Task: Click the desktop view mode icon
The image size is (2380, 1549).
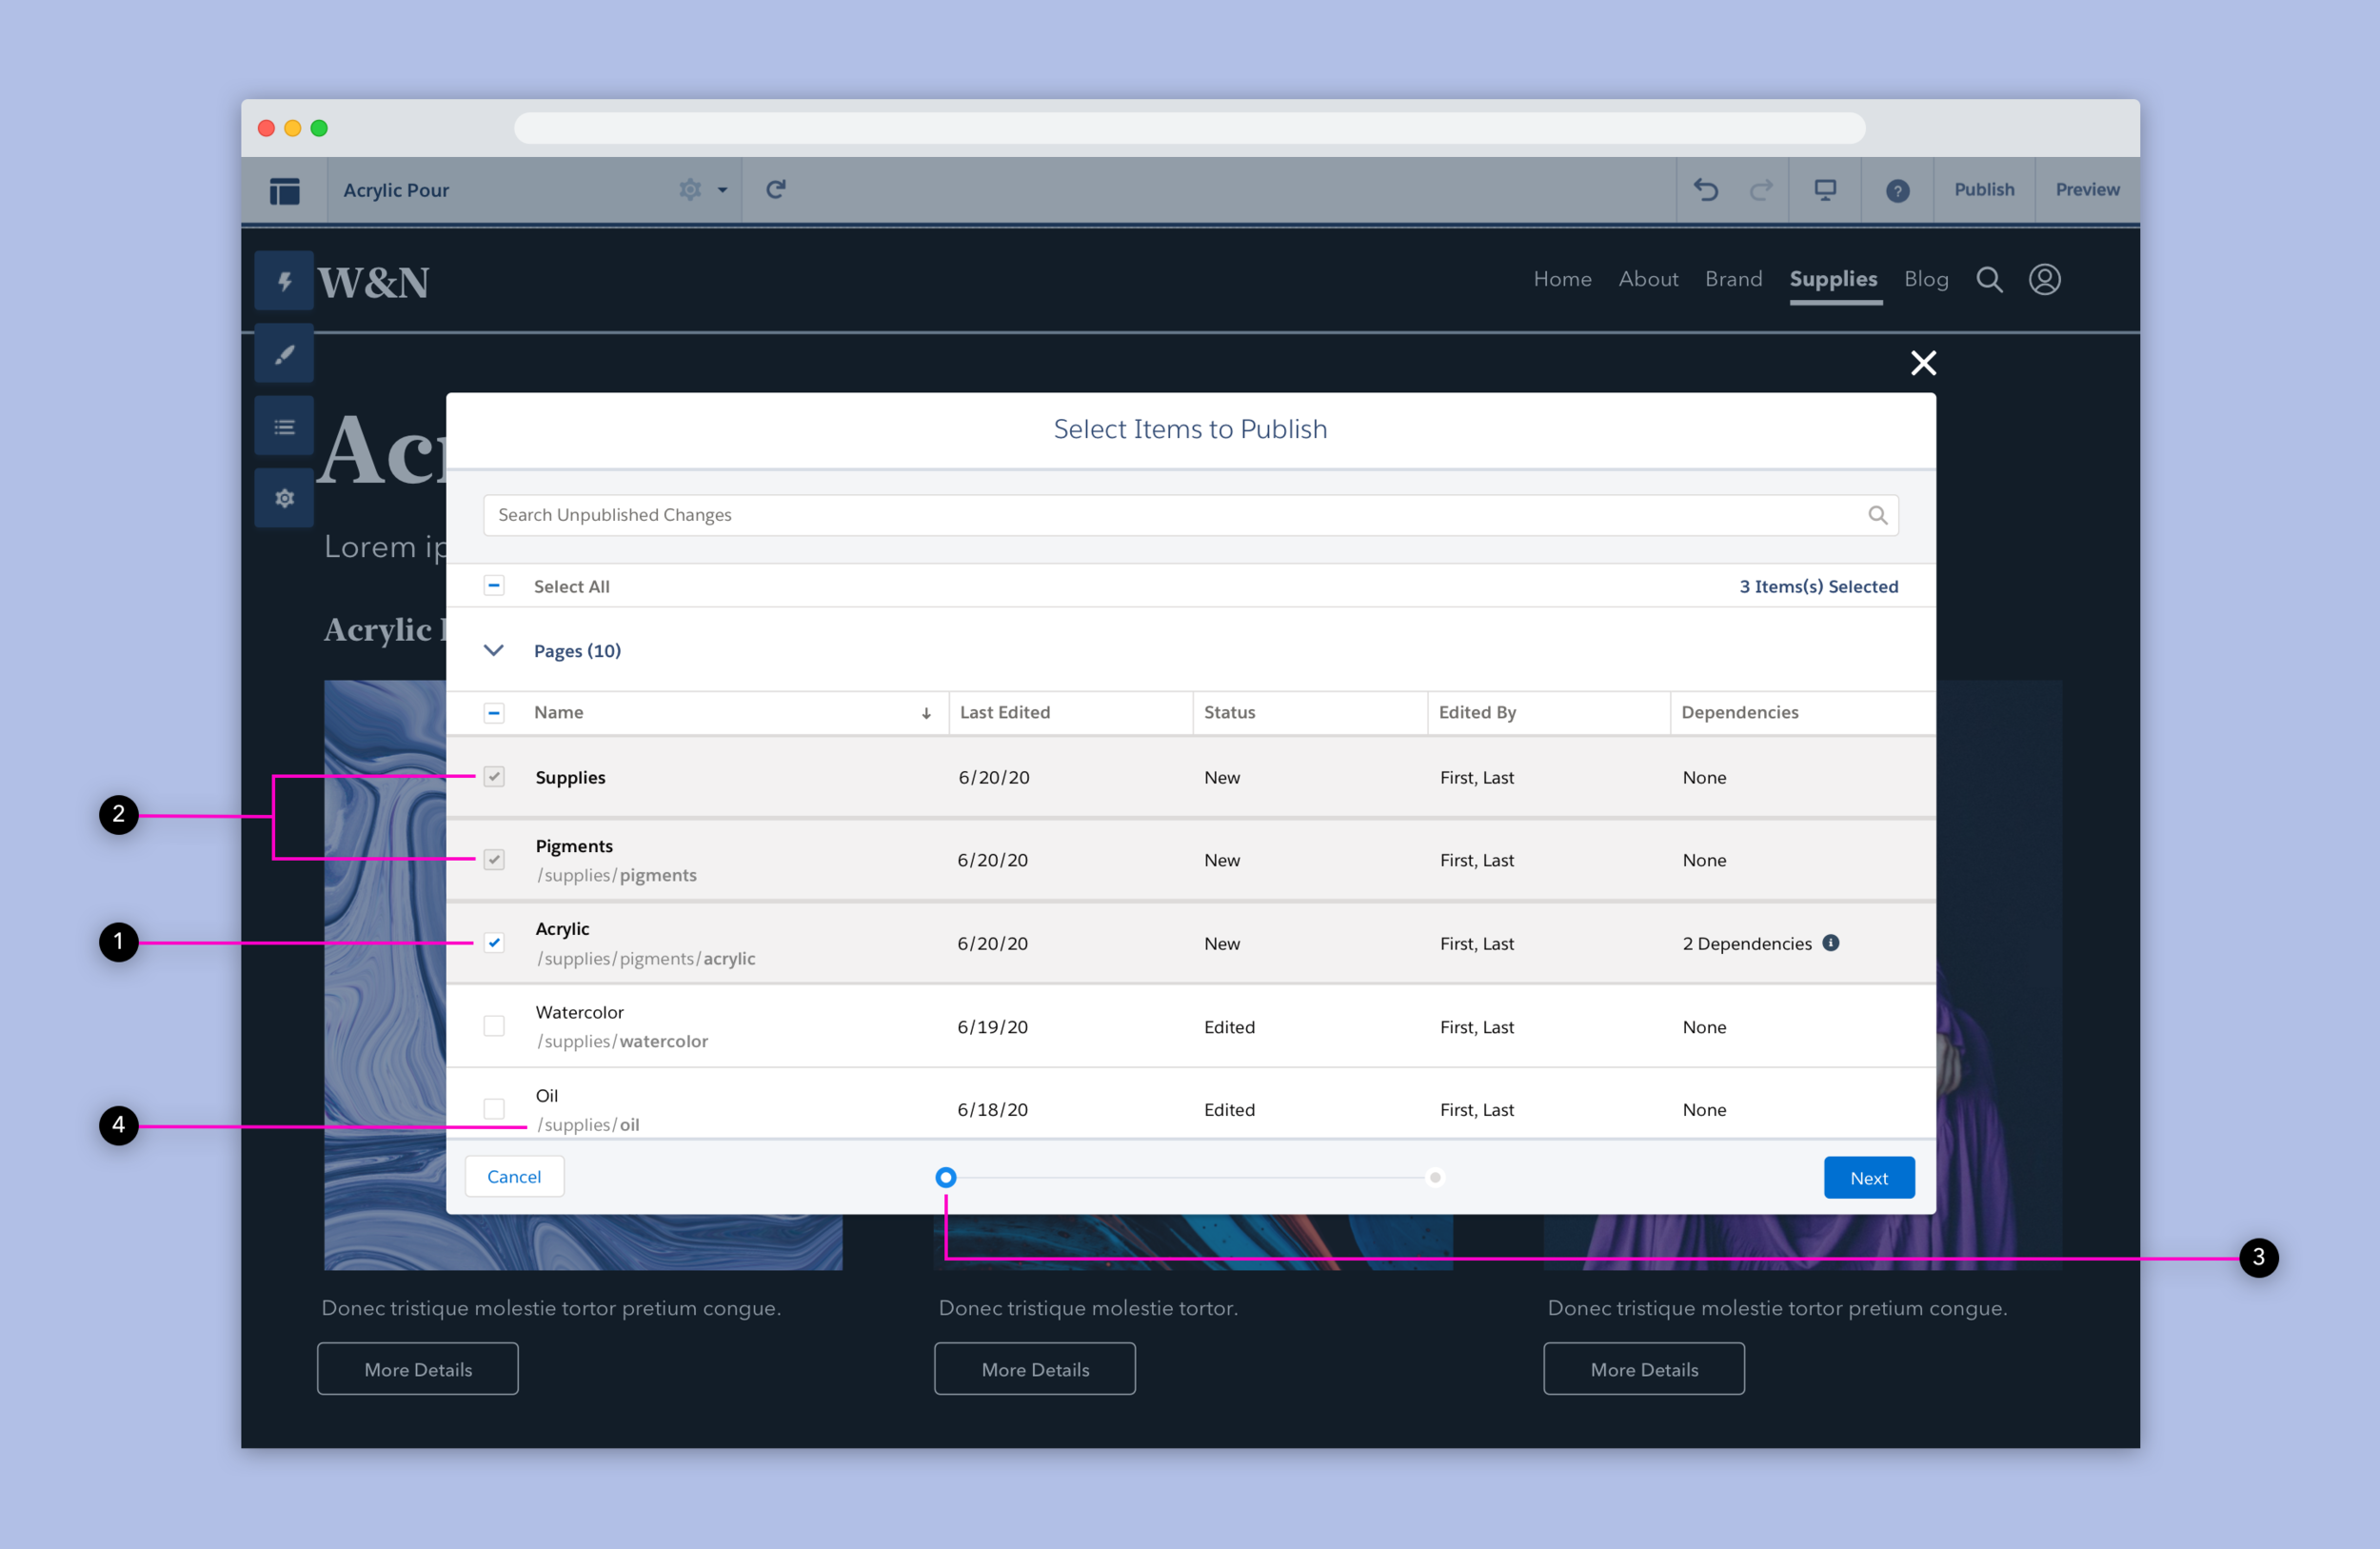Action: click(1825, 189)
